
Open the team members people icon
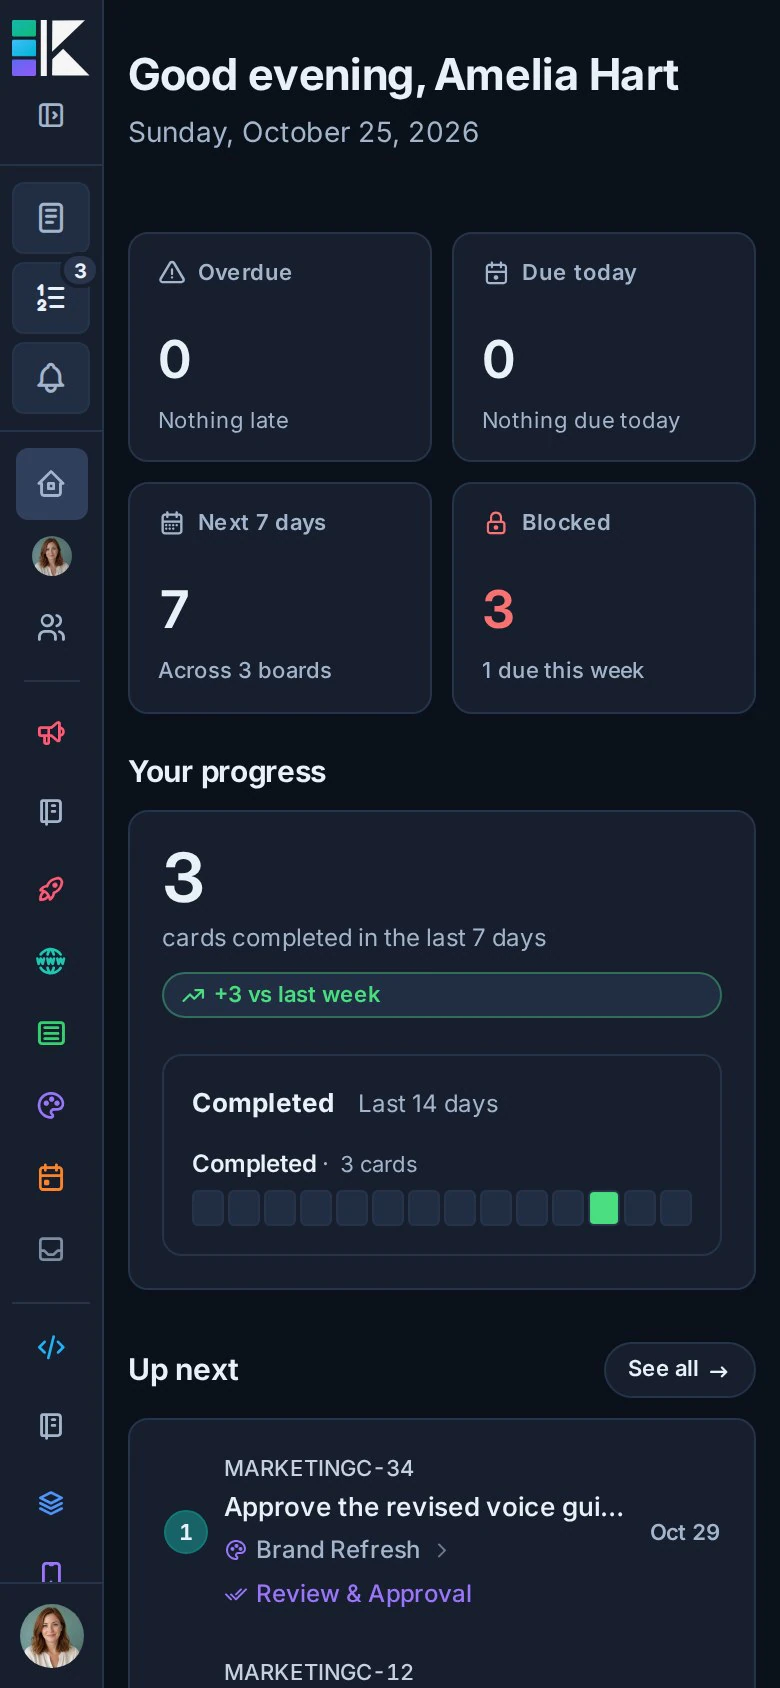point(51,628)
